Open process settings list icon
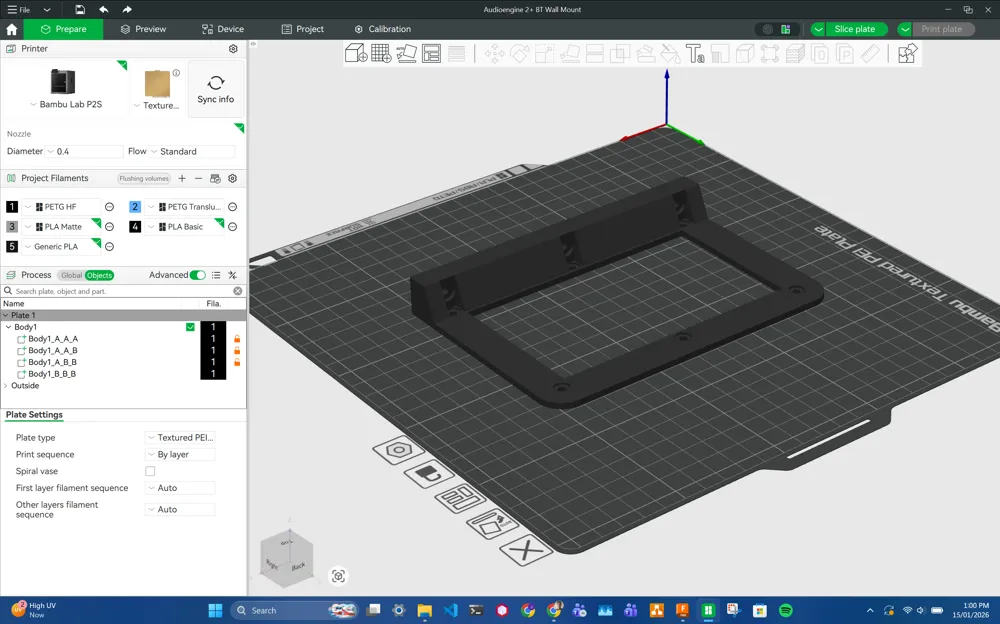This screenshot has height=624, width=1000. pos(216,275)
